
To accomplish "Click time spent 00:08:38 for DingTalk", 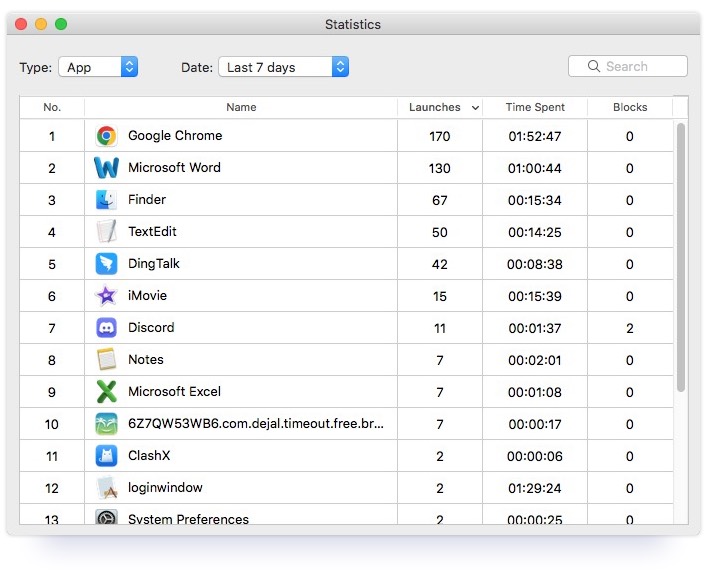I will click(x=535, y=265).
